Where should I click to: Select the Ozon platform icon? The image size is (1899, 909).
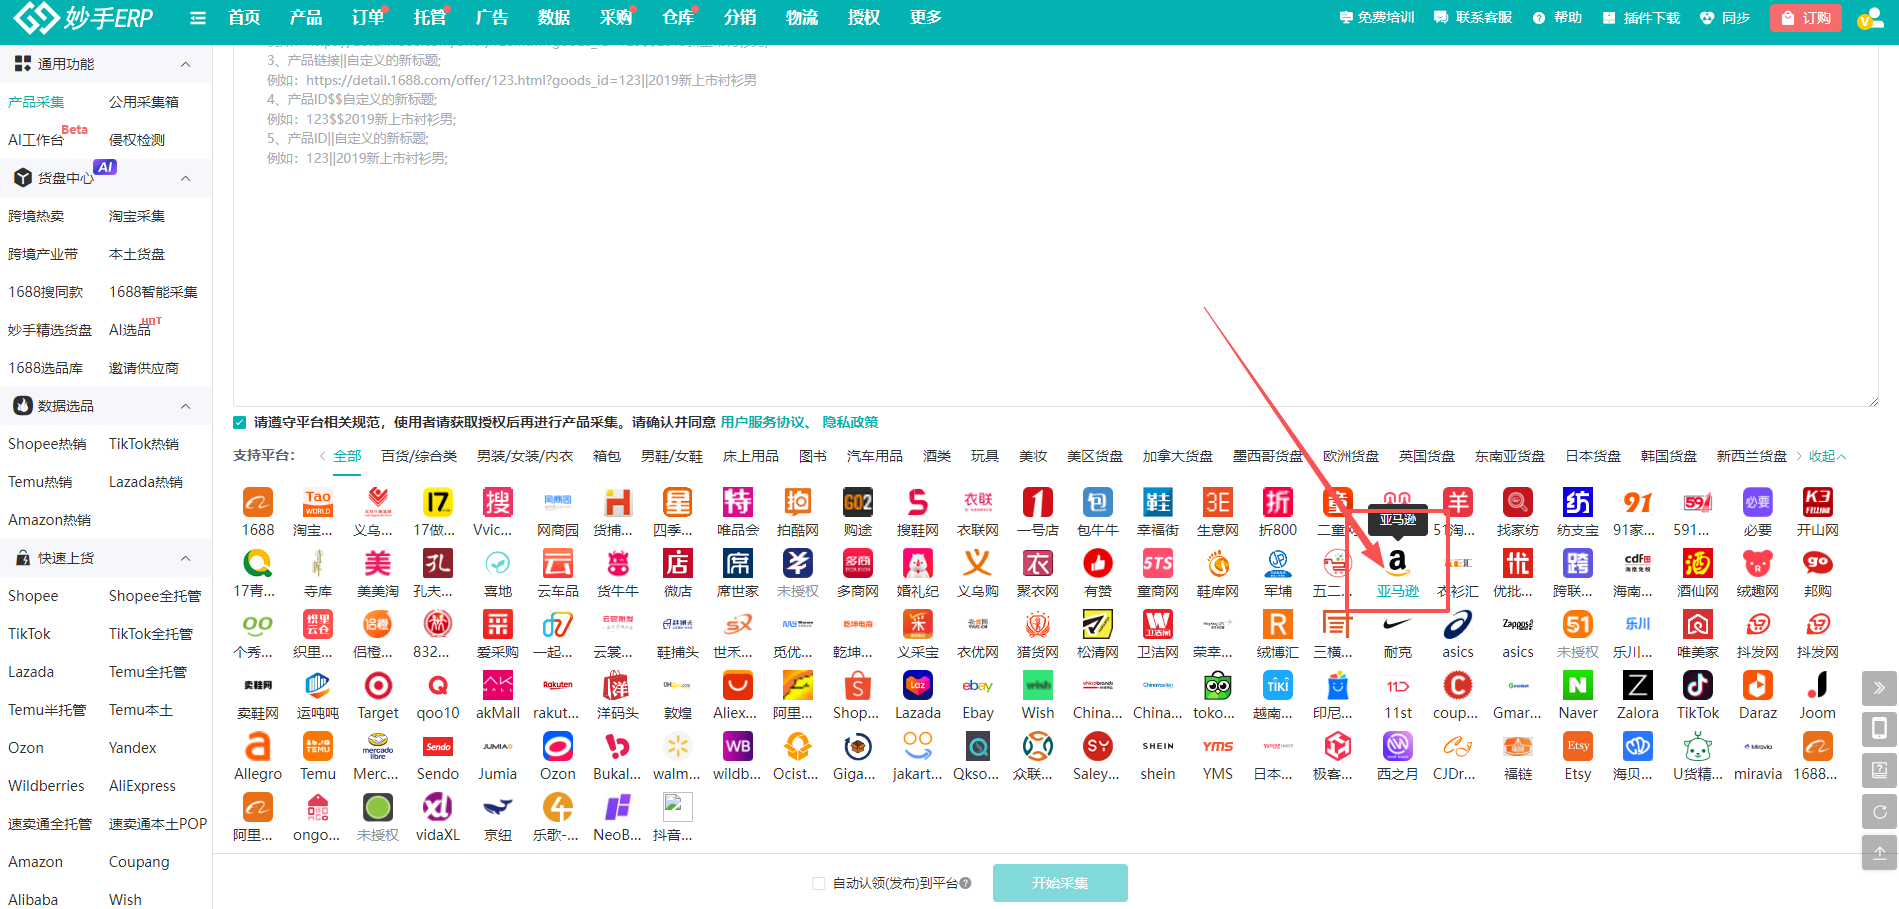[x=557, y=747]
